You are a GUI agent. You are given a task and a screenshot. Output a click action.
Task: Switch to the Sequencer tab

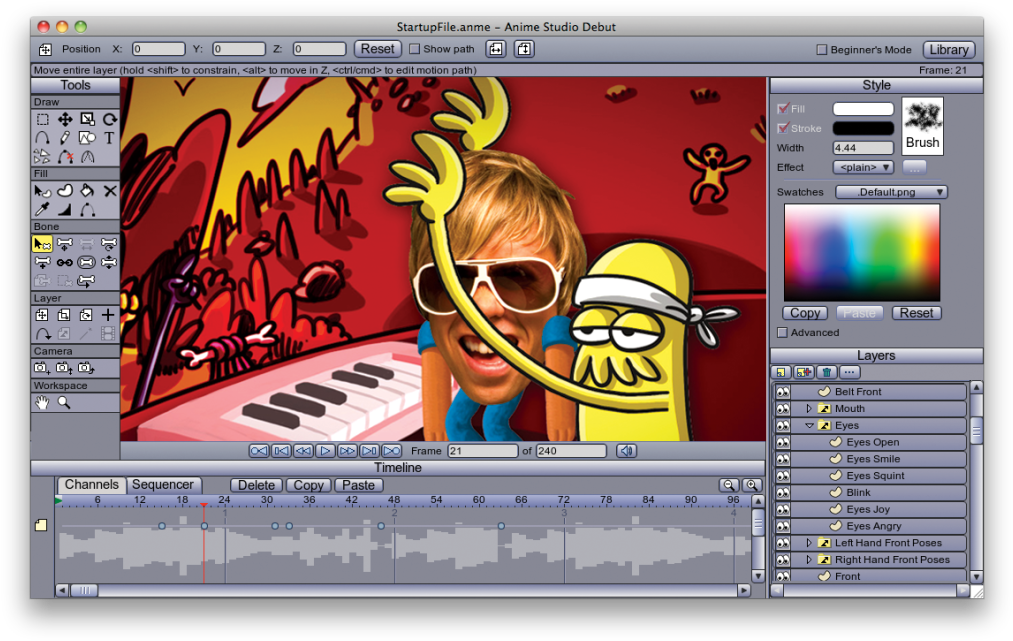tap(163, 485)
